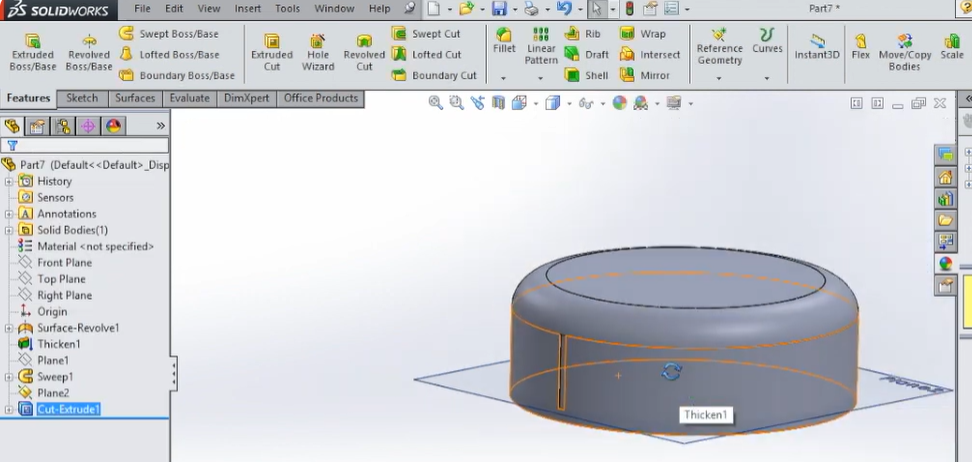The height and width of the screenshot is (462, 972).
Task: Click the Revolved Cut tool
Action: tap(364, 53)
